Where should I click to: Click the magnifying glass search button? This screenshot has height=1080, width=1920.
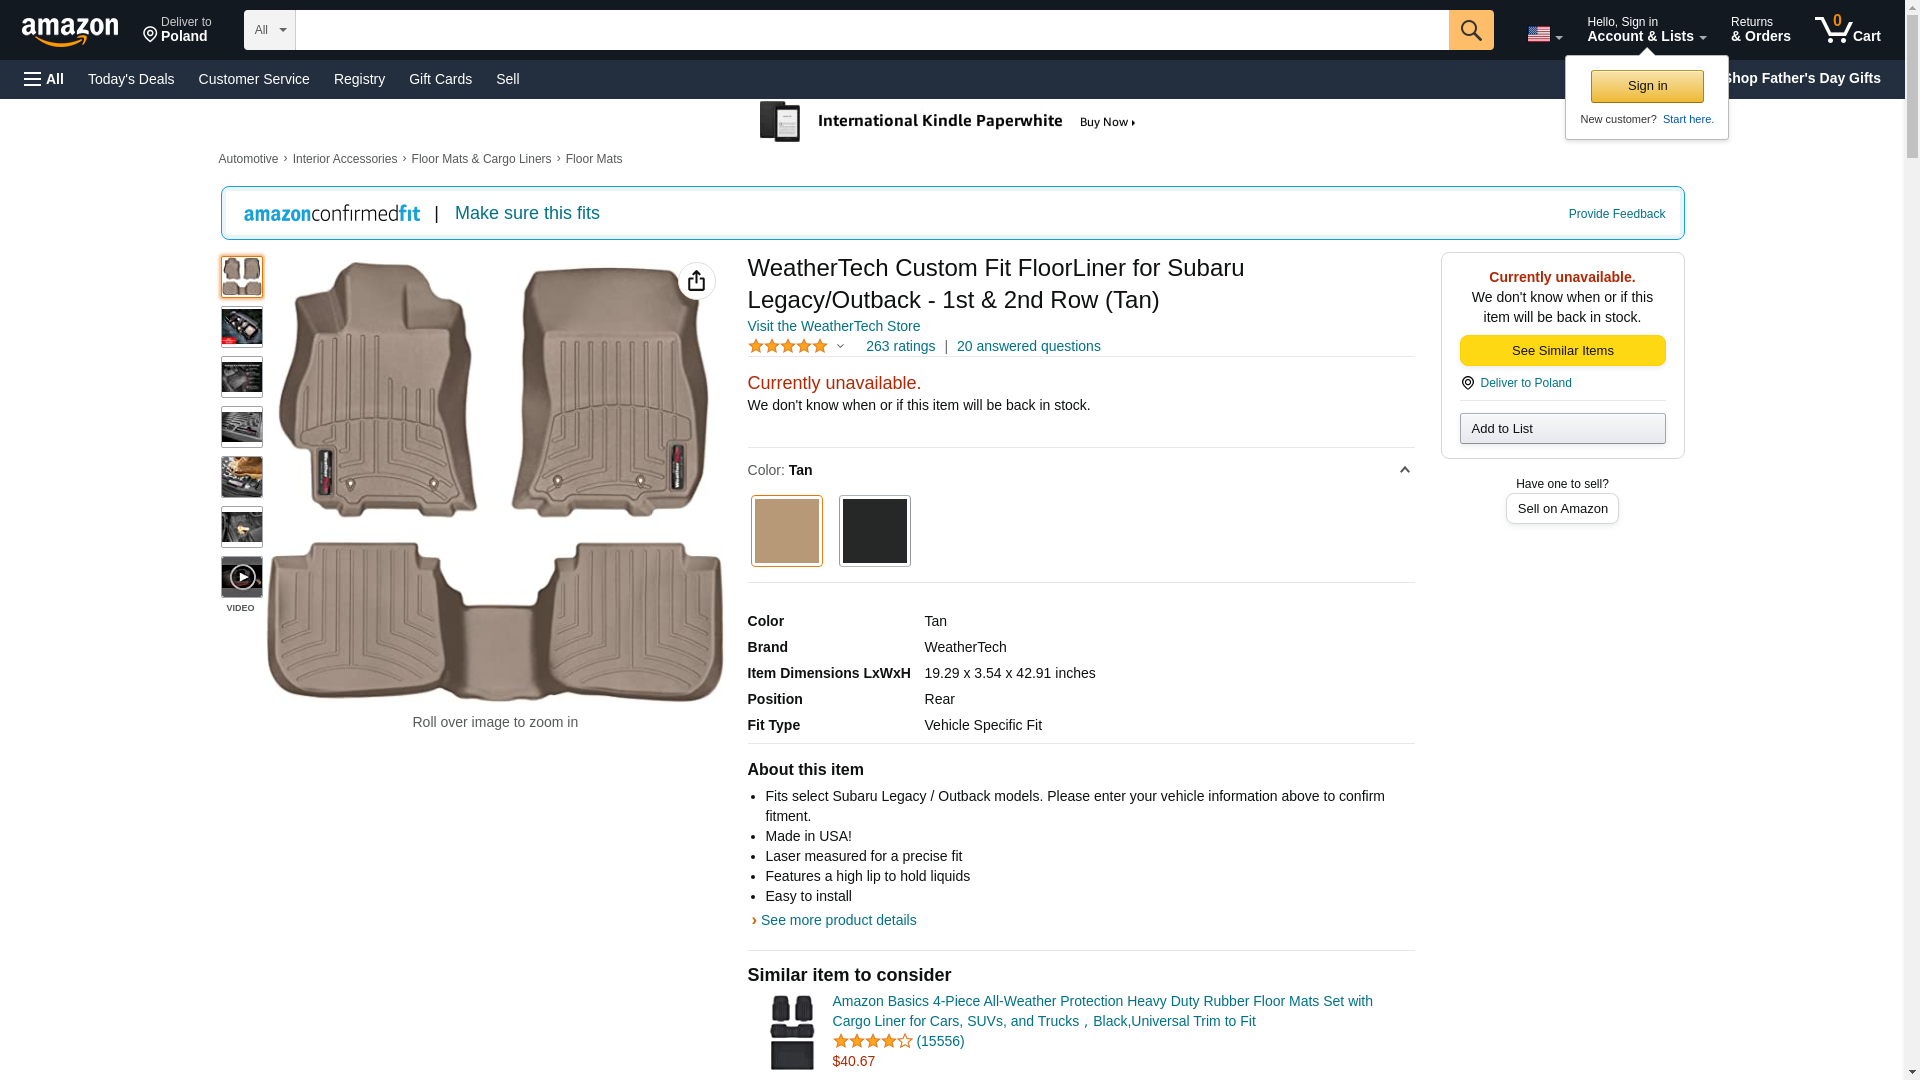(1470, 30)
